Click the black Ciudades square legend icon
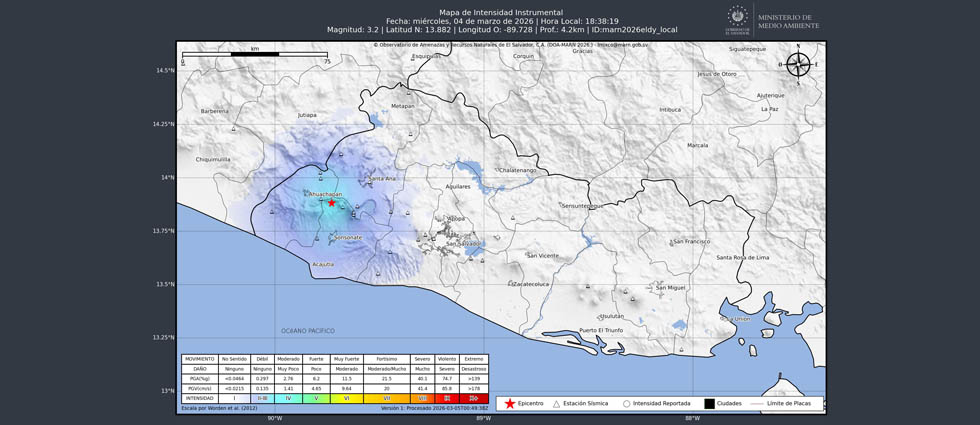This screenshot has width=980, height=425. 709,404
